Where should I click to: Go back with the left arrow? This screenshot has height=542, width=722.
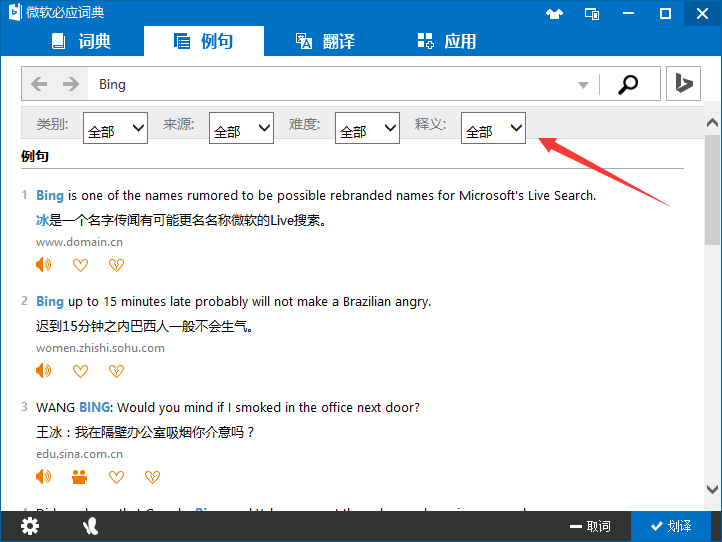(39, 84)
